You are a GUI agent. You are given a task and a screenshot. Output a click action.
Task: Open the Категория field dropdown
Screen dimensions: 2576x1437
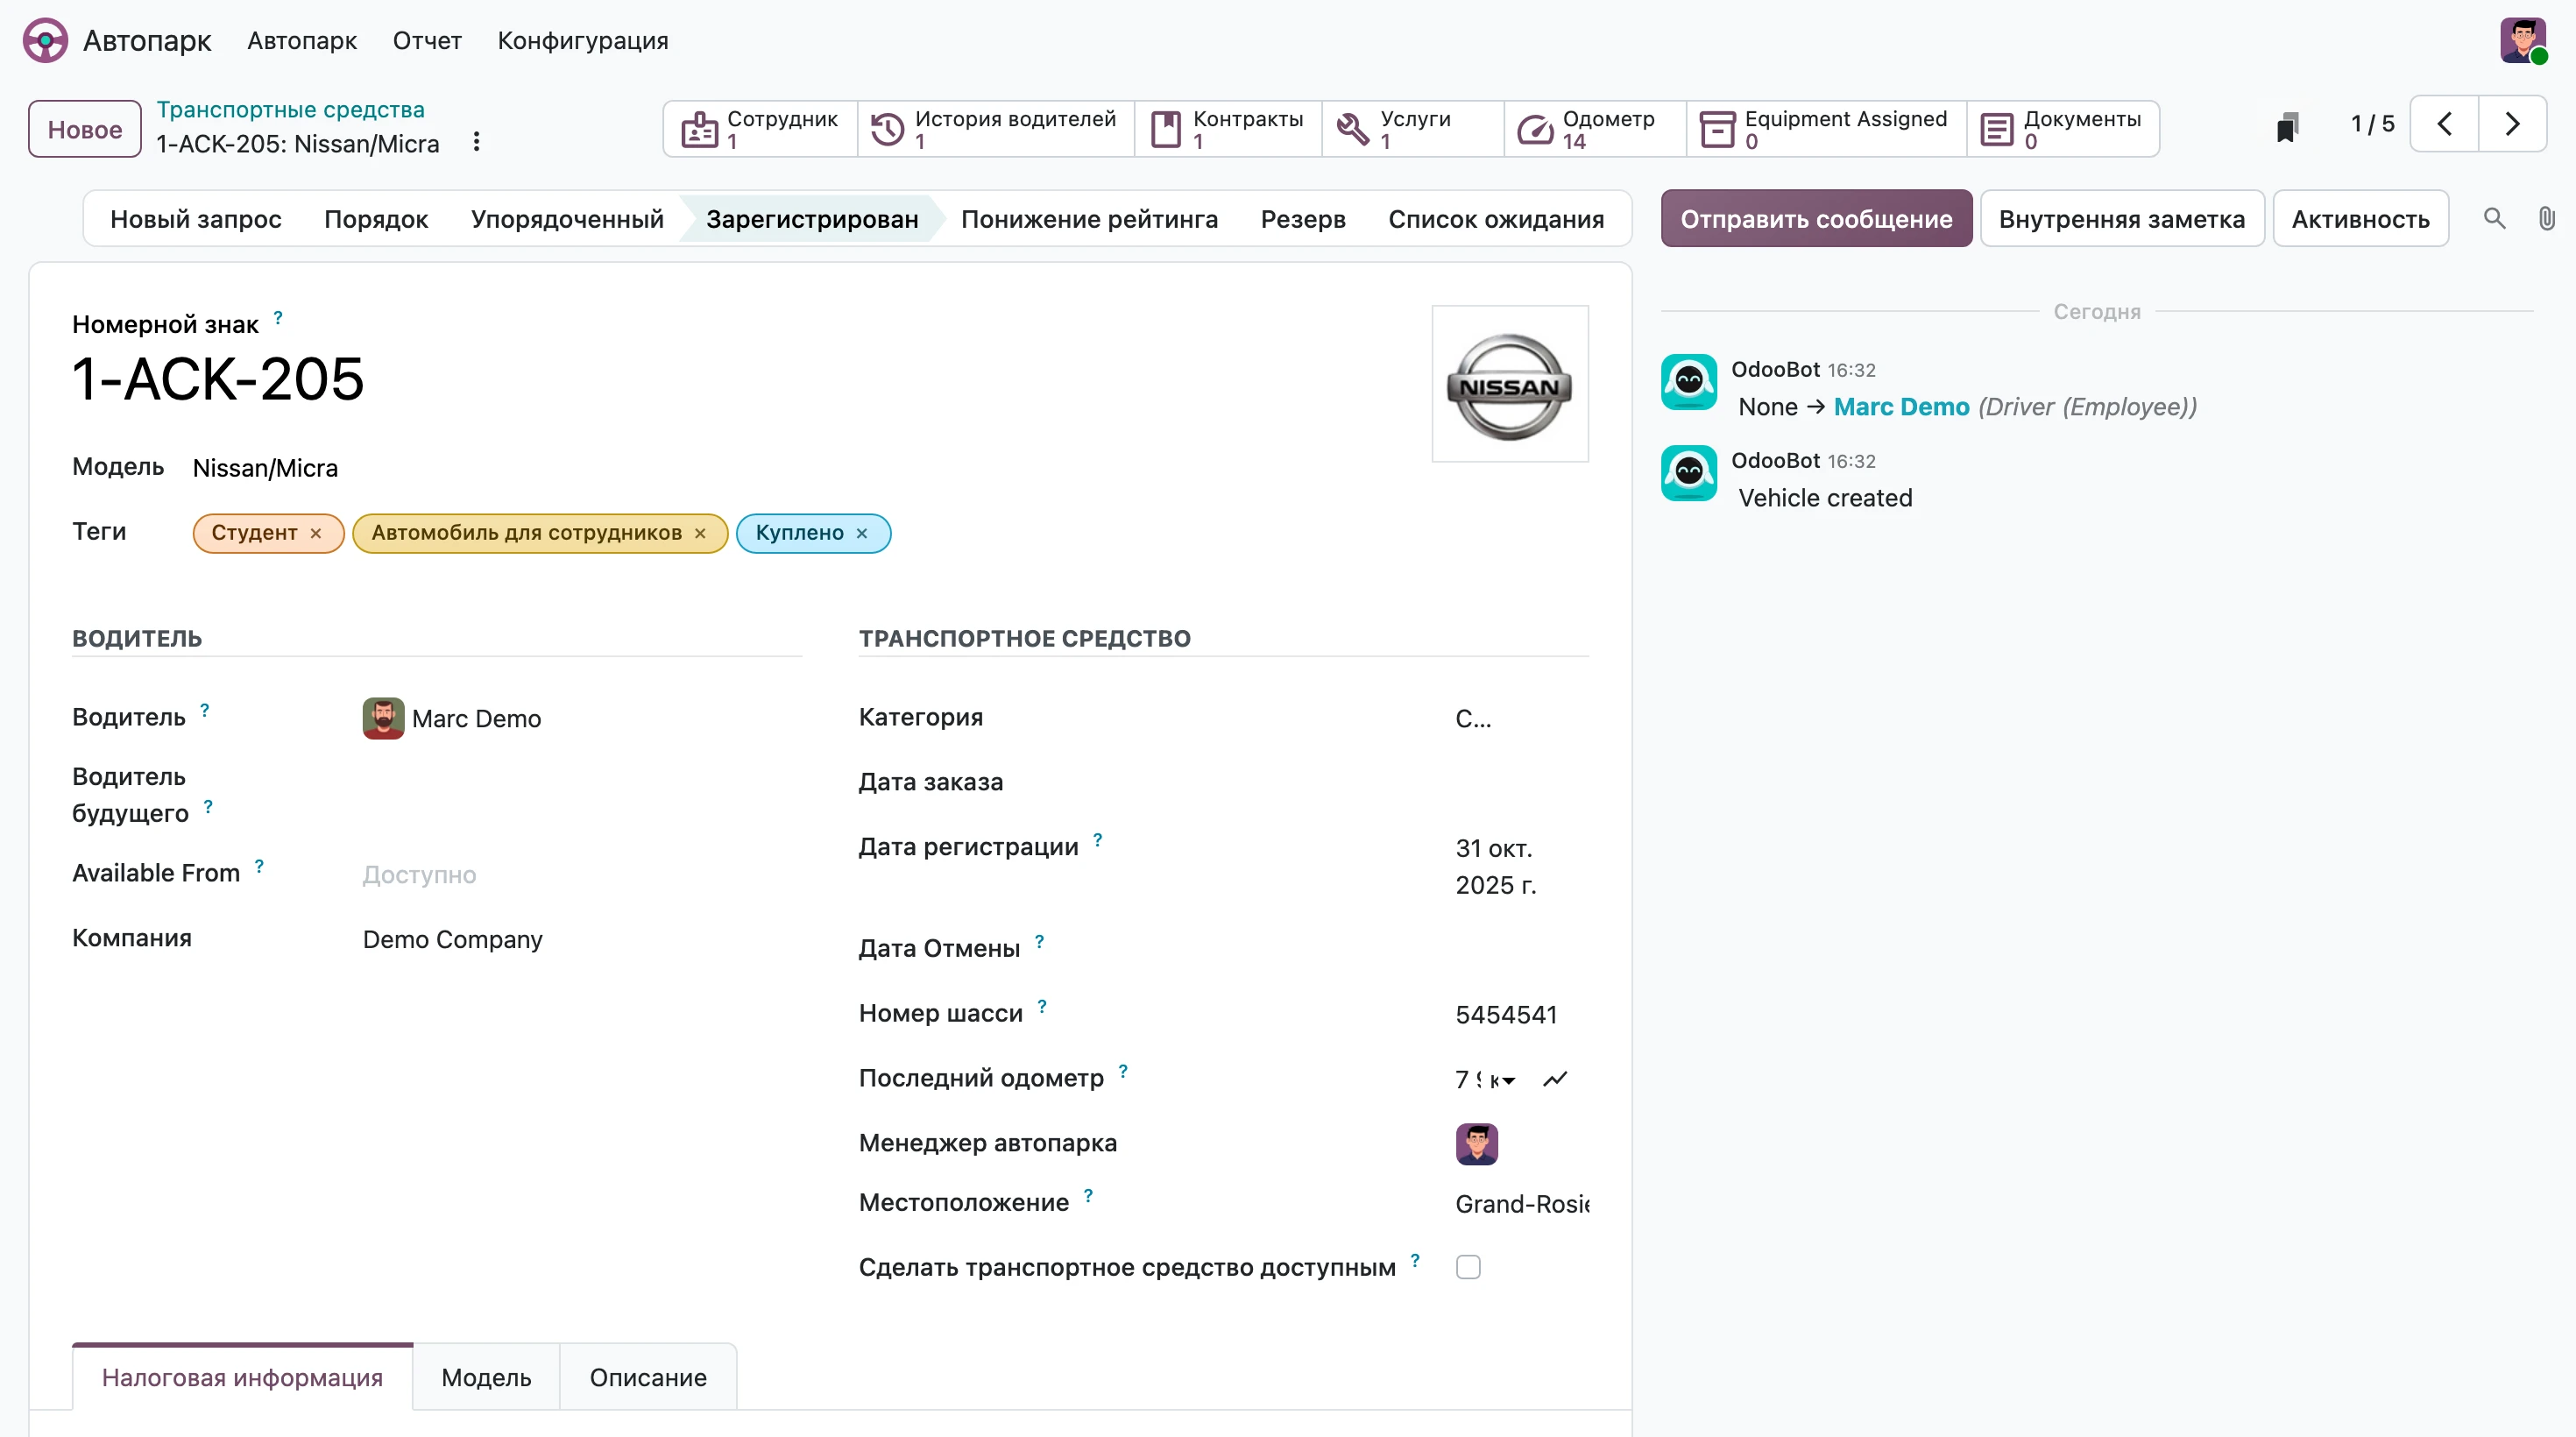point(1521,718)
